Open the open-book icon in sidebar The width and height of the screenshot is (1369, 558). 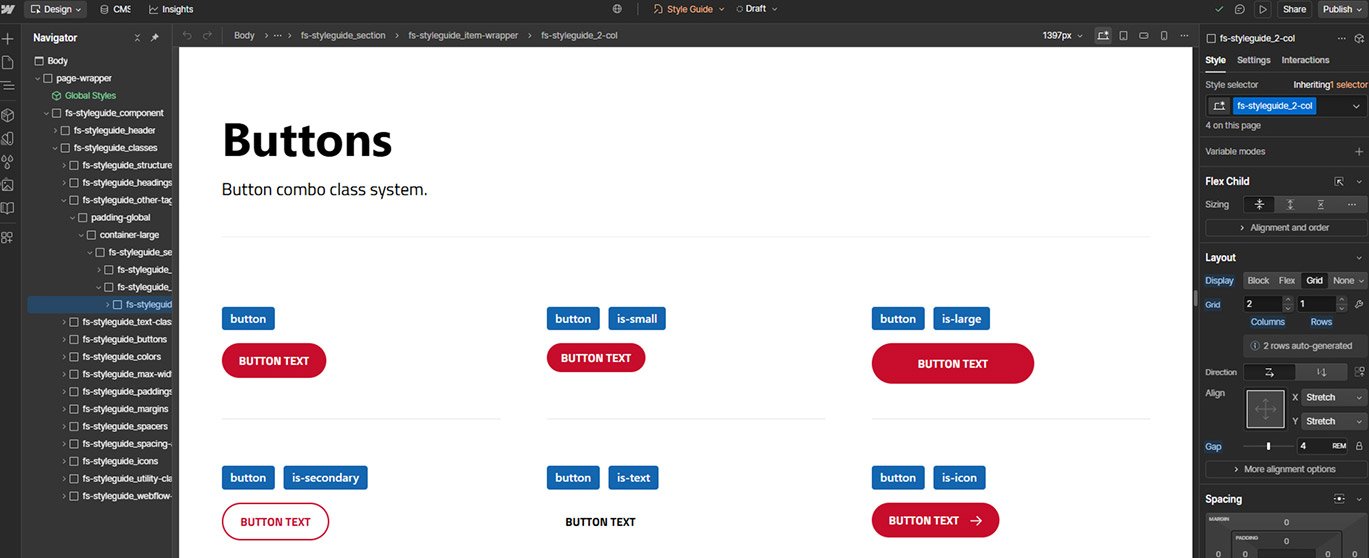pos(8,208)
